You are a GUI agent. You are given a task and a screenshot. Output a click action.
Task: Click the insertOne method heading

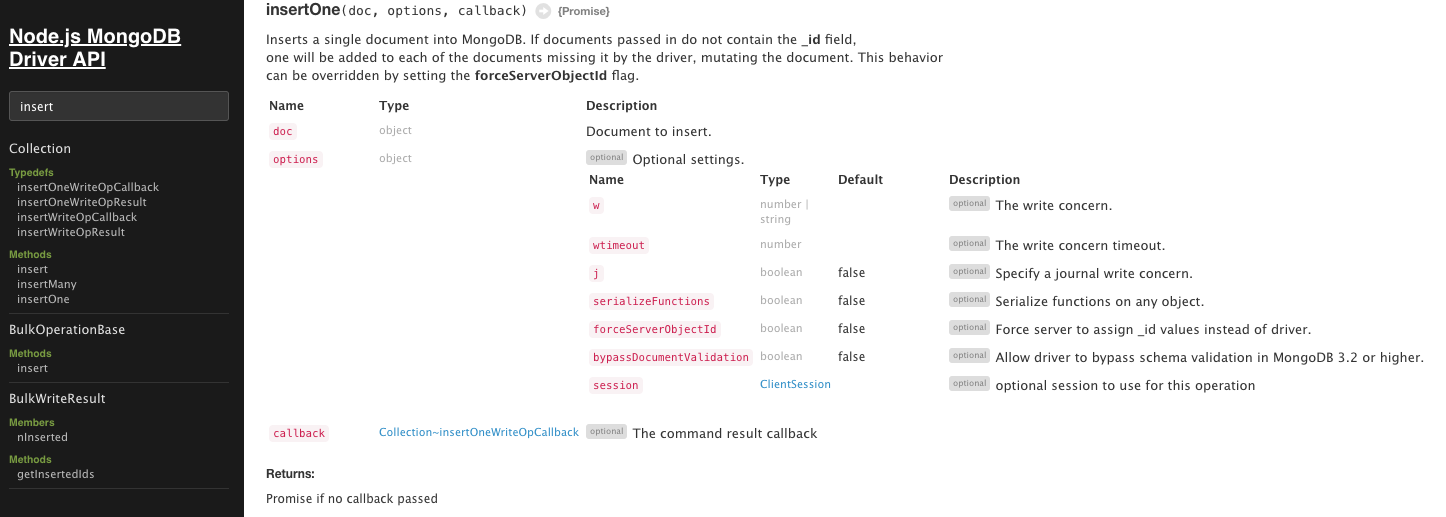coord(303,10)
